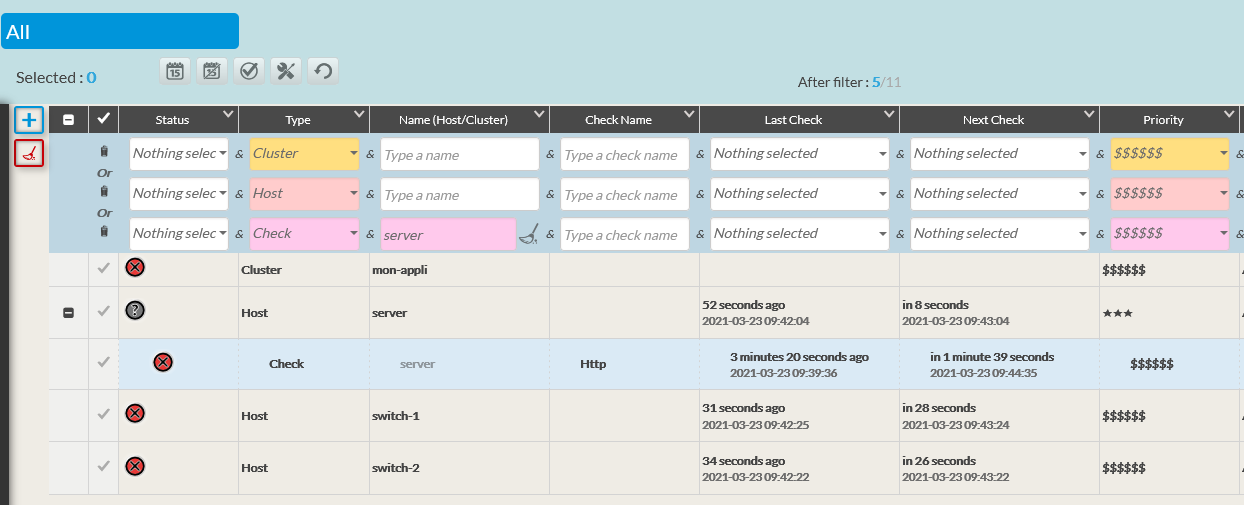Toggle selection of the mon-appli cluster row
This screenshot has height=505, width=1244.
pyautogui.click(x=103, y=268)
